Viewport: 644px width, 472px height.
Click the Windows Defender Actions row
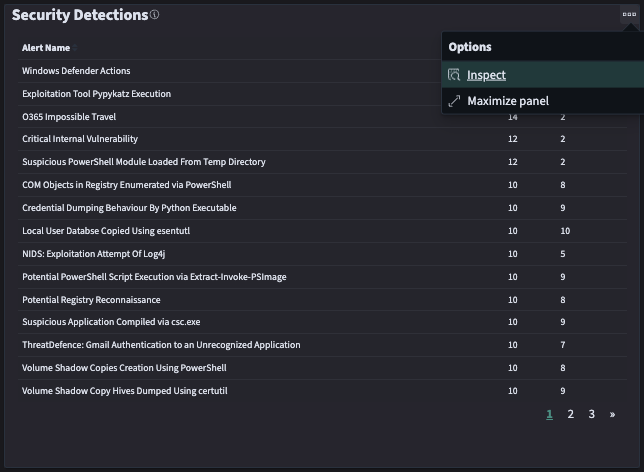[x=76, y=71]
